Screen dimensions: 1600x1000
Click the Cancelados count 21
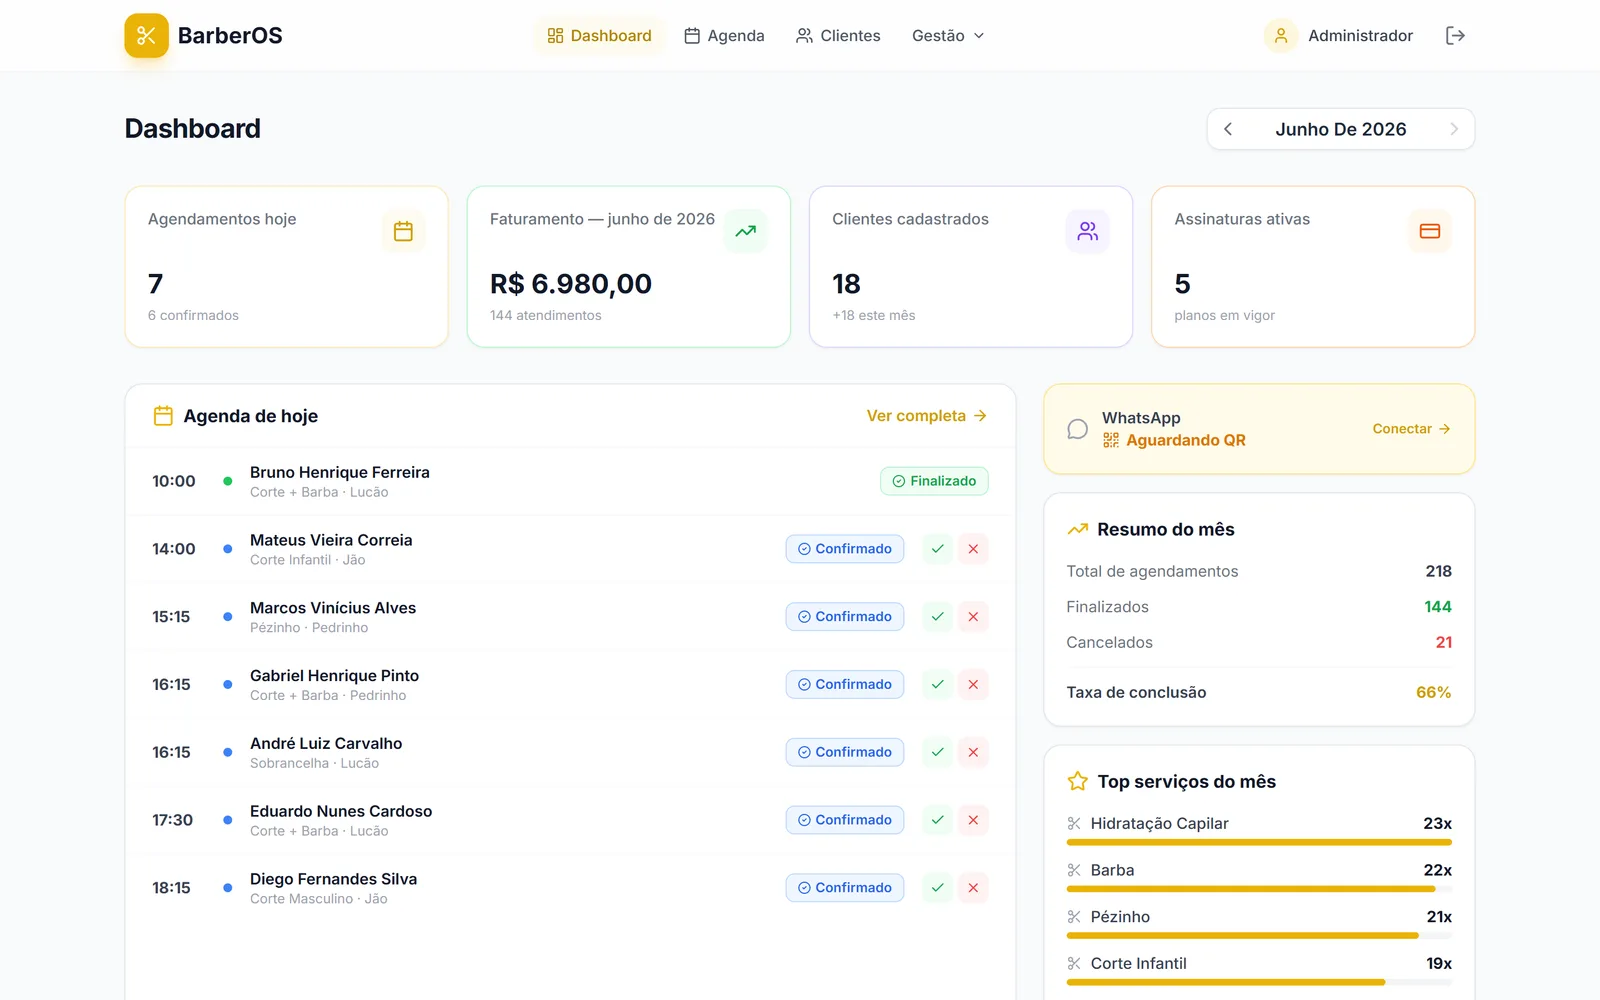click(1444, 642)
